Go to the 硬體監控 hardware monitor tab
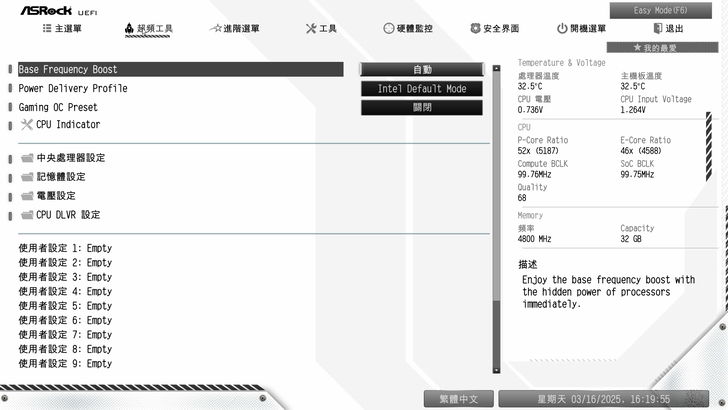 pos(408,29)
